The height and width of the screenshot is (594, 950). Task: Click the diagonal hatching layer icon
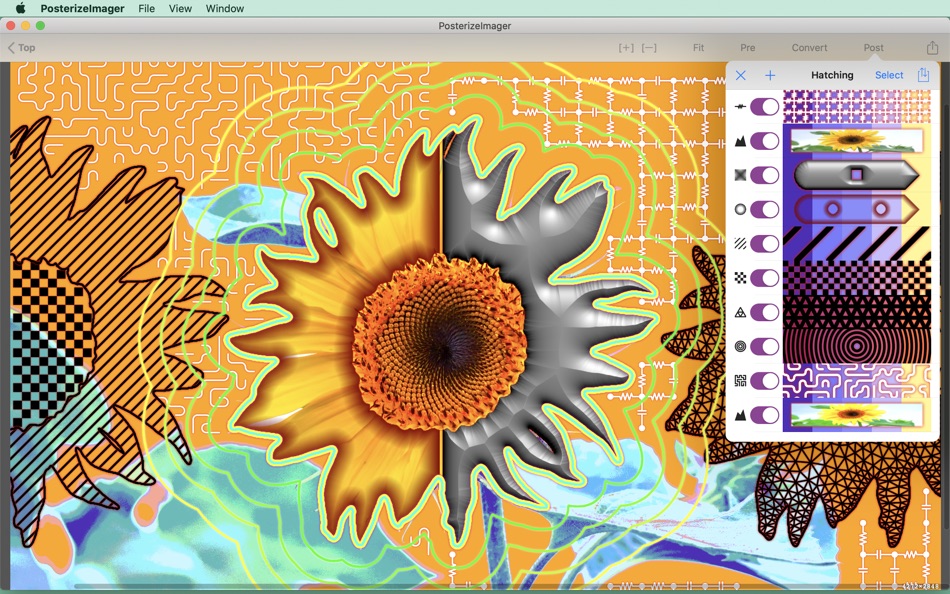740,244
